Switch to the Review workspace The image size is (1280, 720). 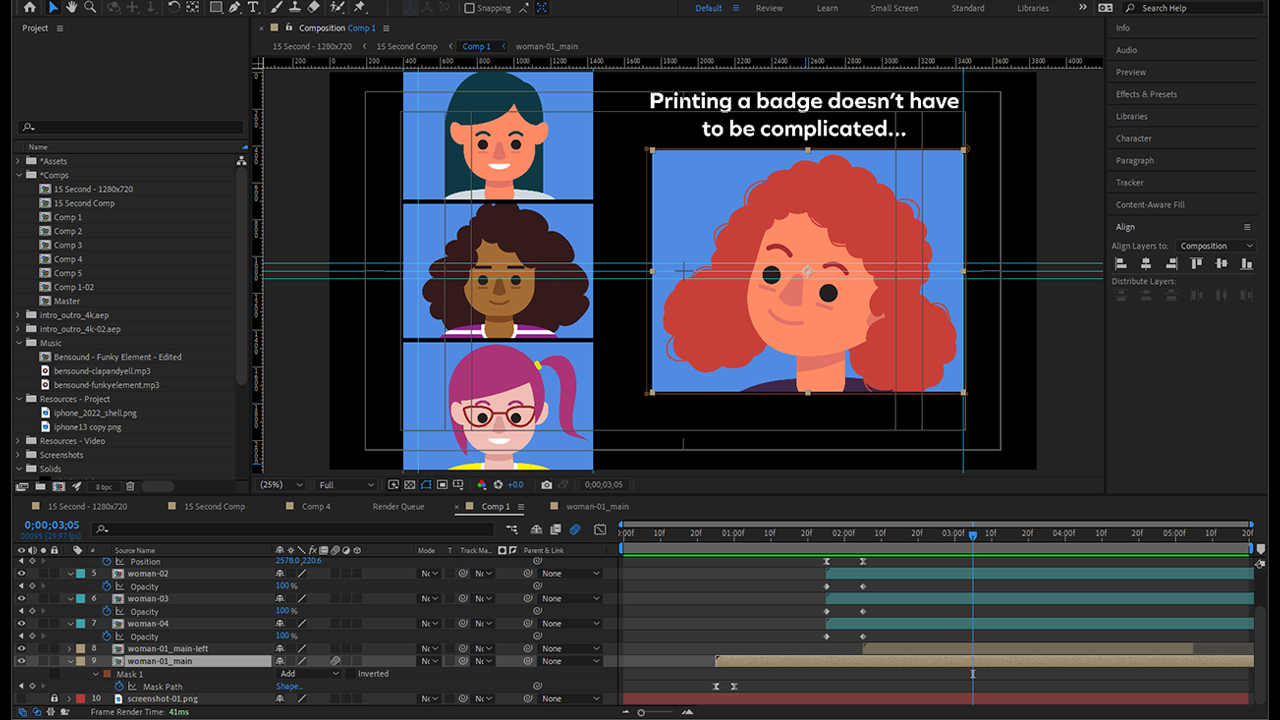(769, 8)
